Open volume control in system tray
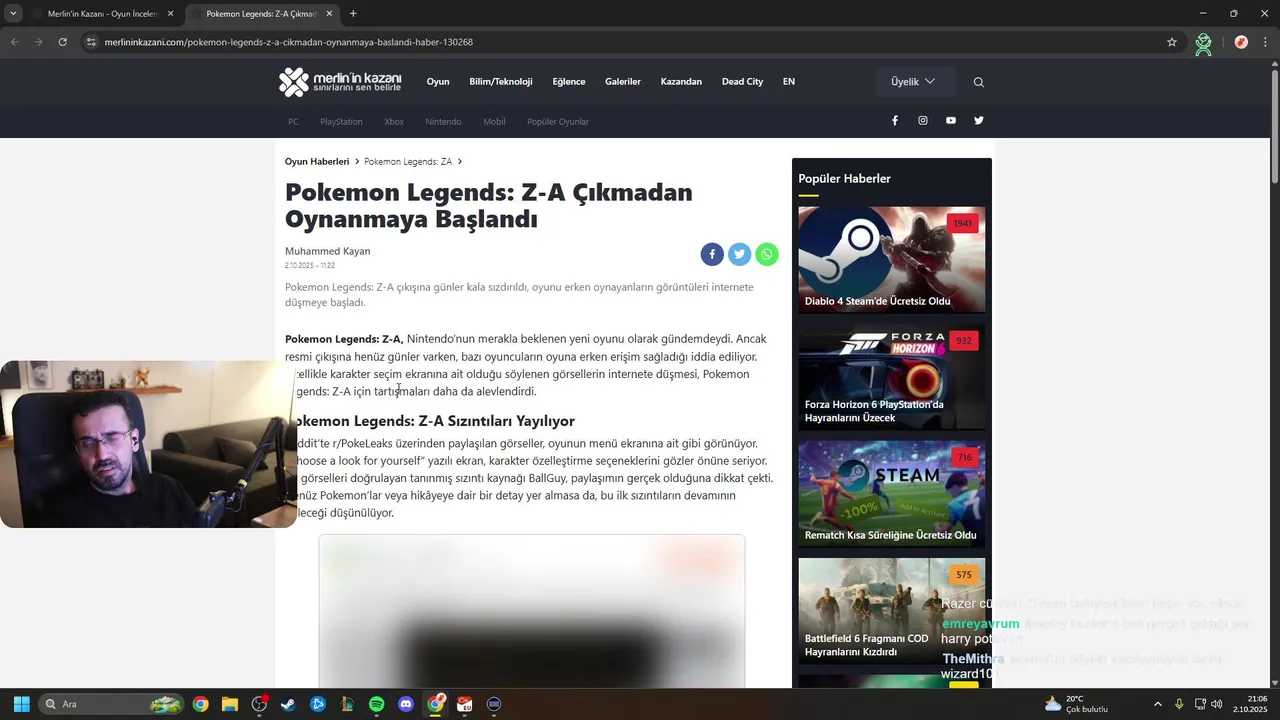The image size is (1280, 720). pos(1216,704)
